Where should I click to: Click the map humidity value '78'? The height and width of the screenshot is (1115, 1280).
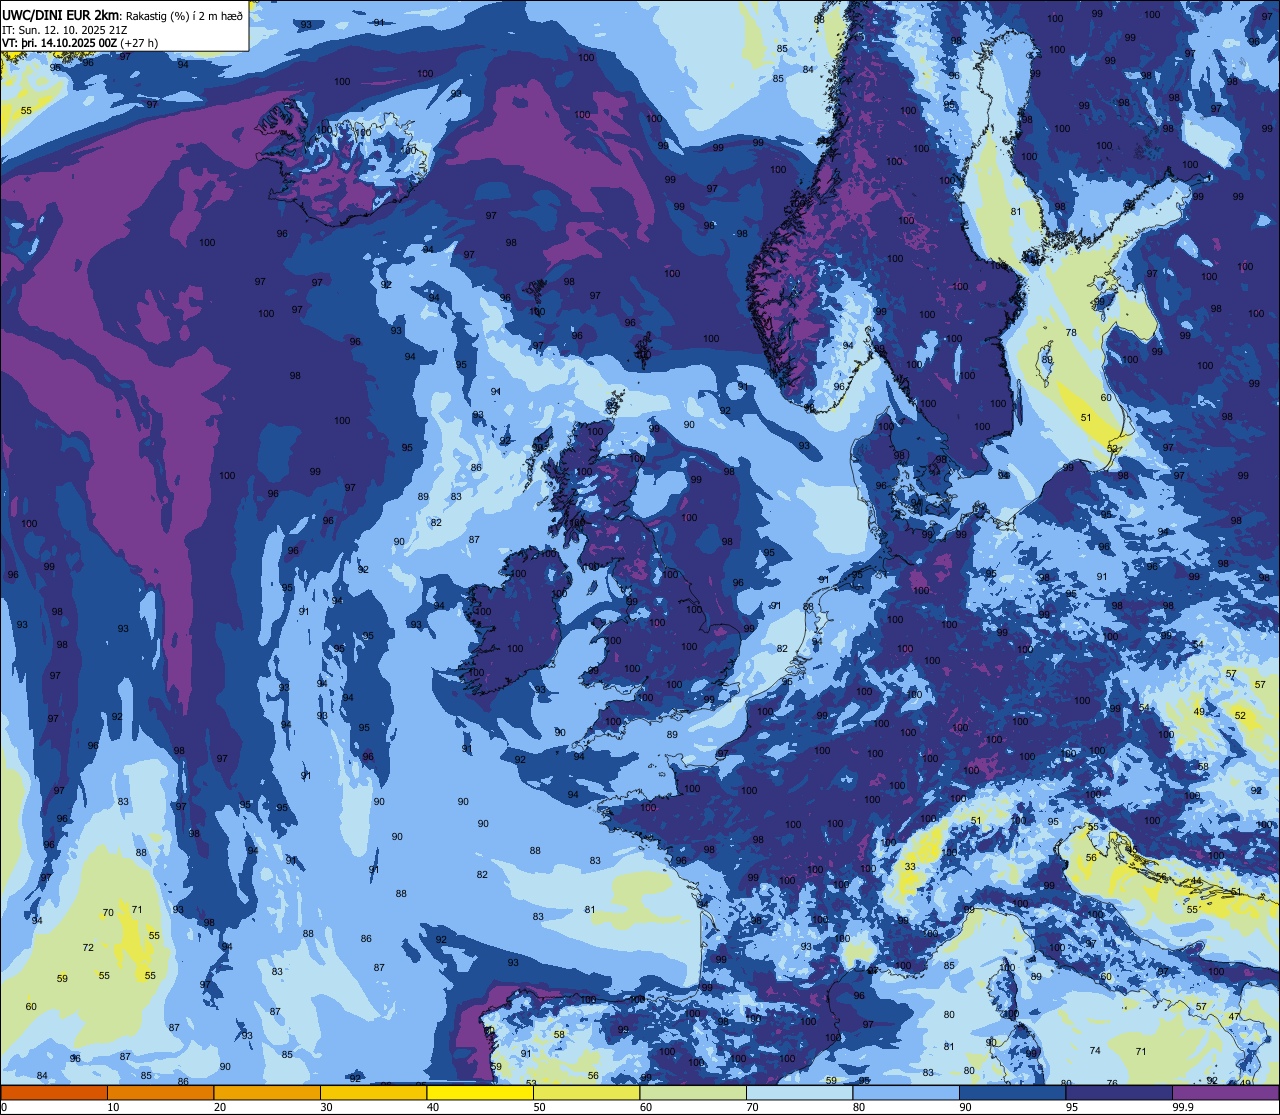tap(1071, 333)
